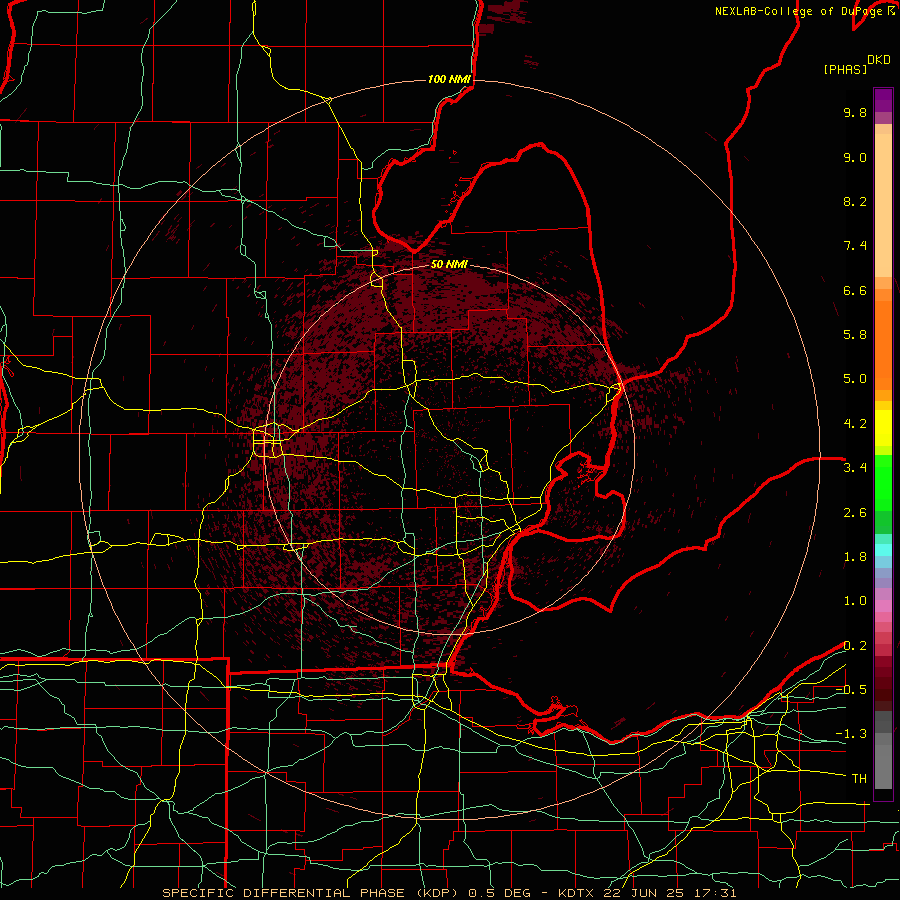900x900 pixels.
Task: Click the 8.2 value on the color scale
Action: 855,201
